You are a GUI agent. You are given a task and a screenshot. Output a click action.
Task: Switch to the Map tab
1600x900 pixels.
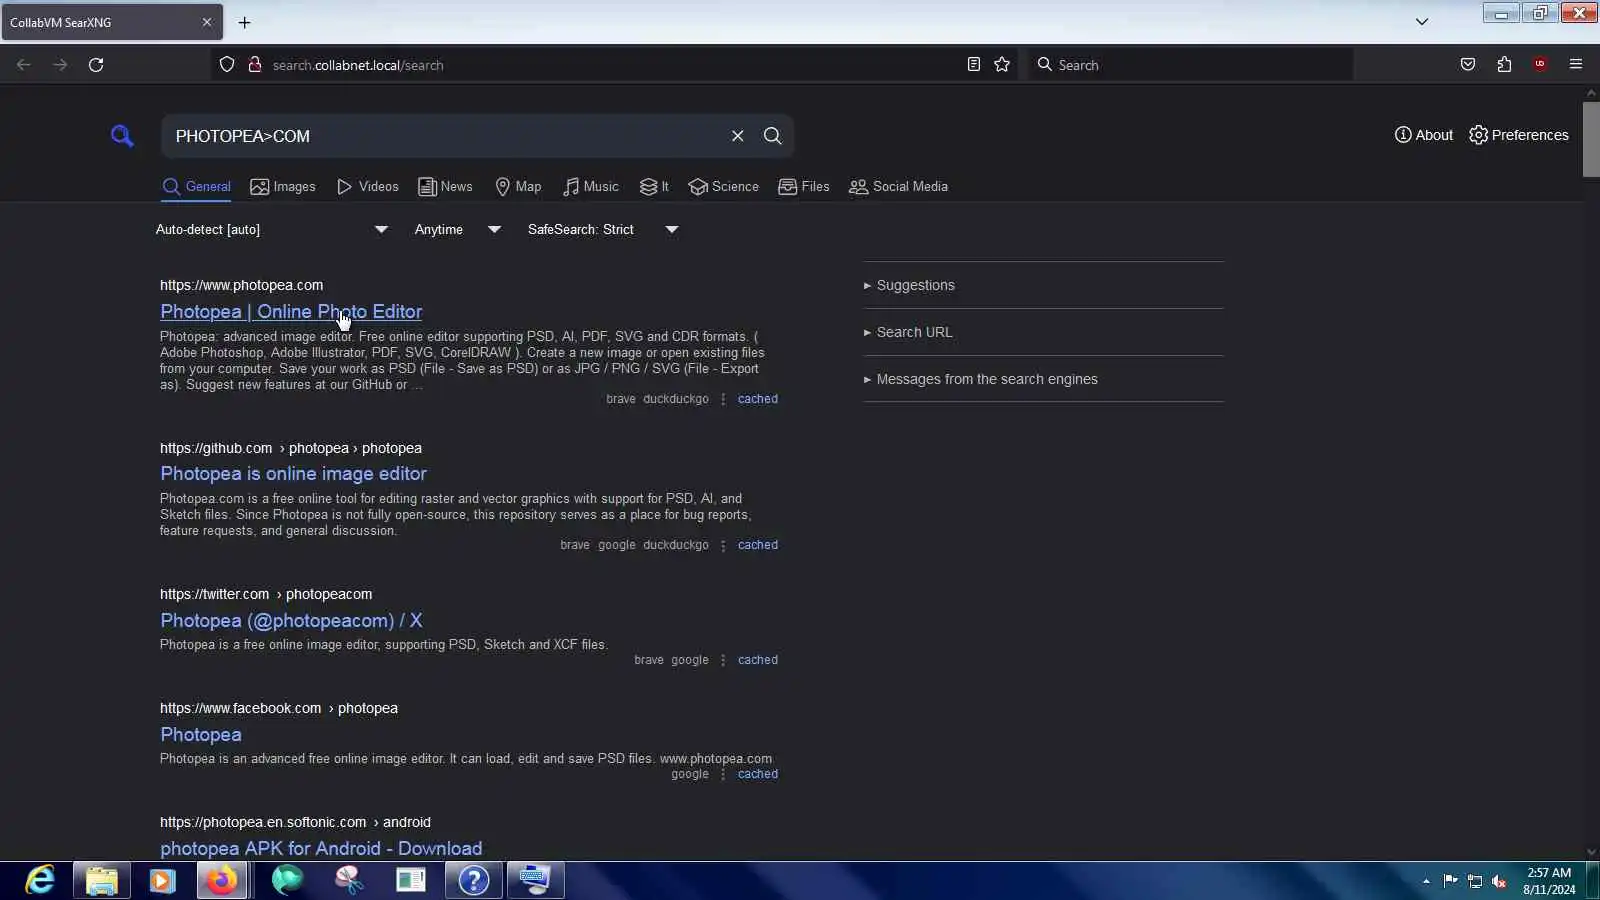coord(518,187)
